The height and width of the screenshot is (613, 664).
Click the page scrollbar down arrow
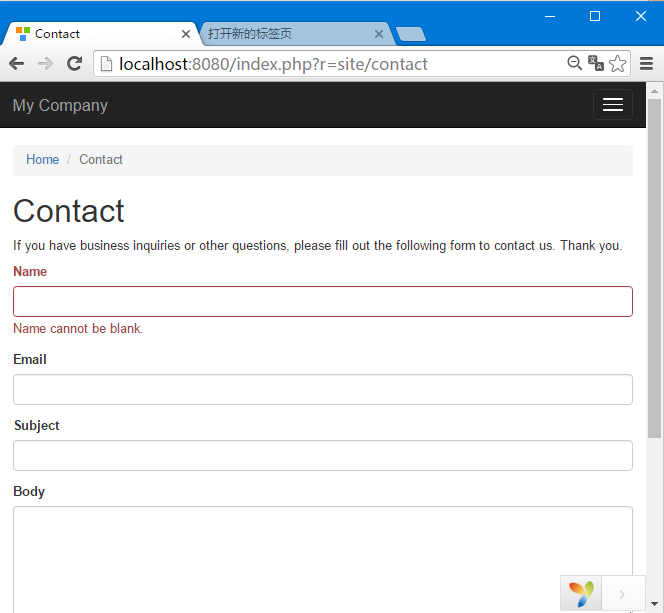pyautogui.click(x=654, y=604)
